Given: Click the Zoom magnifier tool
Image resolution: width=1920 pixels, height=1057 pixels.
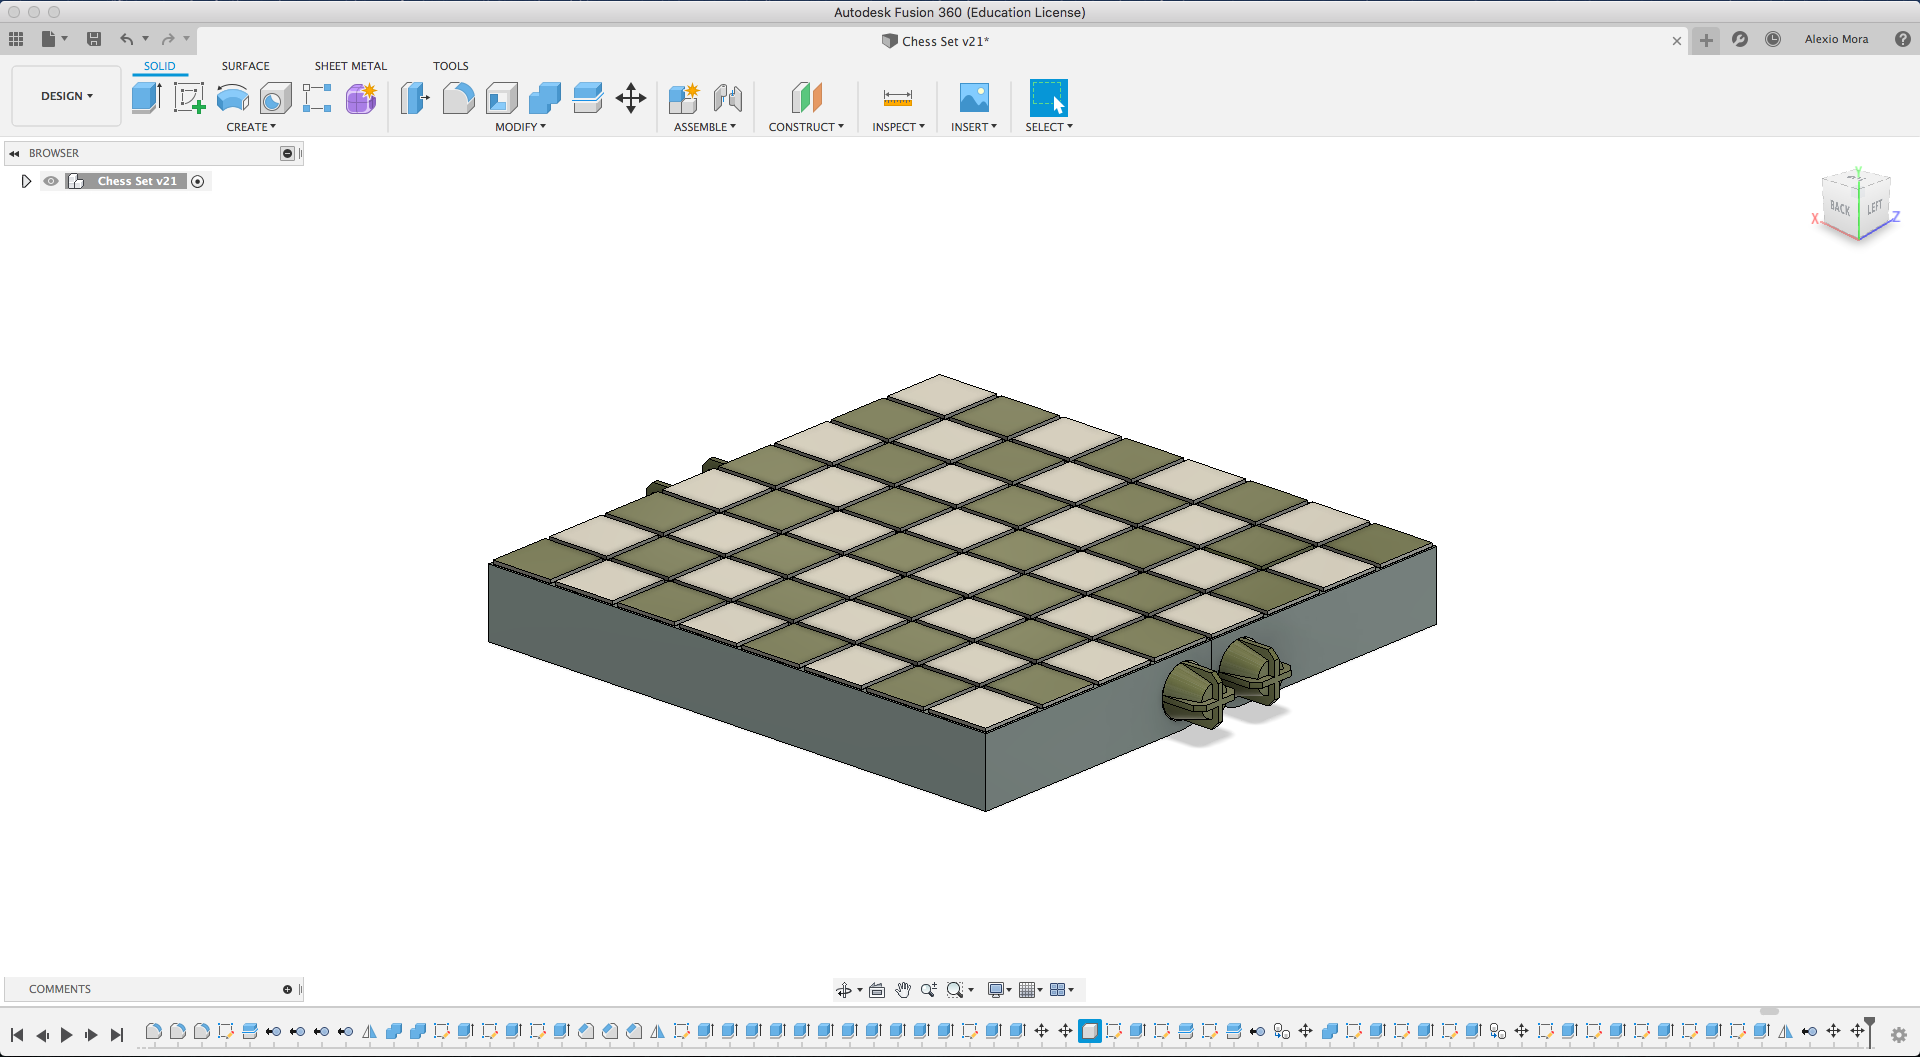Looking at the screenshot, I should pos(929,990).
